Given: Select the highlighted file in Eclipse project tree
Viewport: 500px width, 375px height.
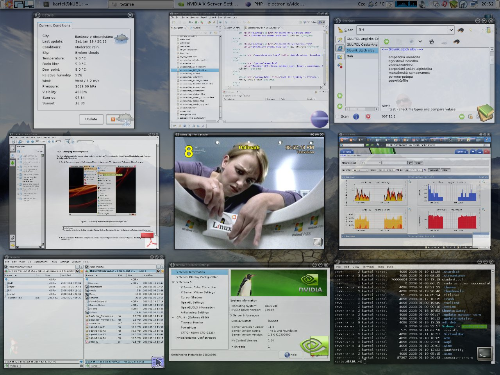Looking at the screenshot, I should point(195,70).
